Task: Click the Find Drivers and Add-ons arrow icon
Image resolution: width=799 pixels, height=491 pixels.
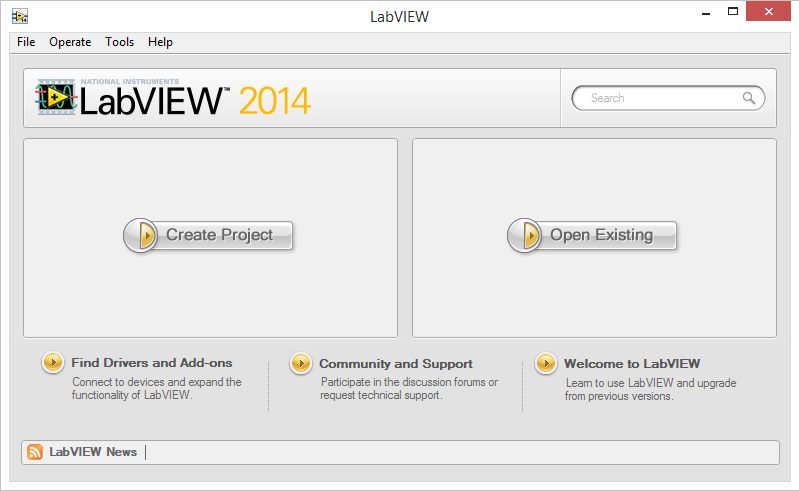Action: coord(52,363)
